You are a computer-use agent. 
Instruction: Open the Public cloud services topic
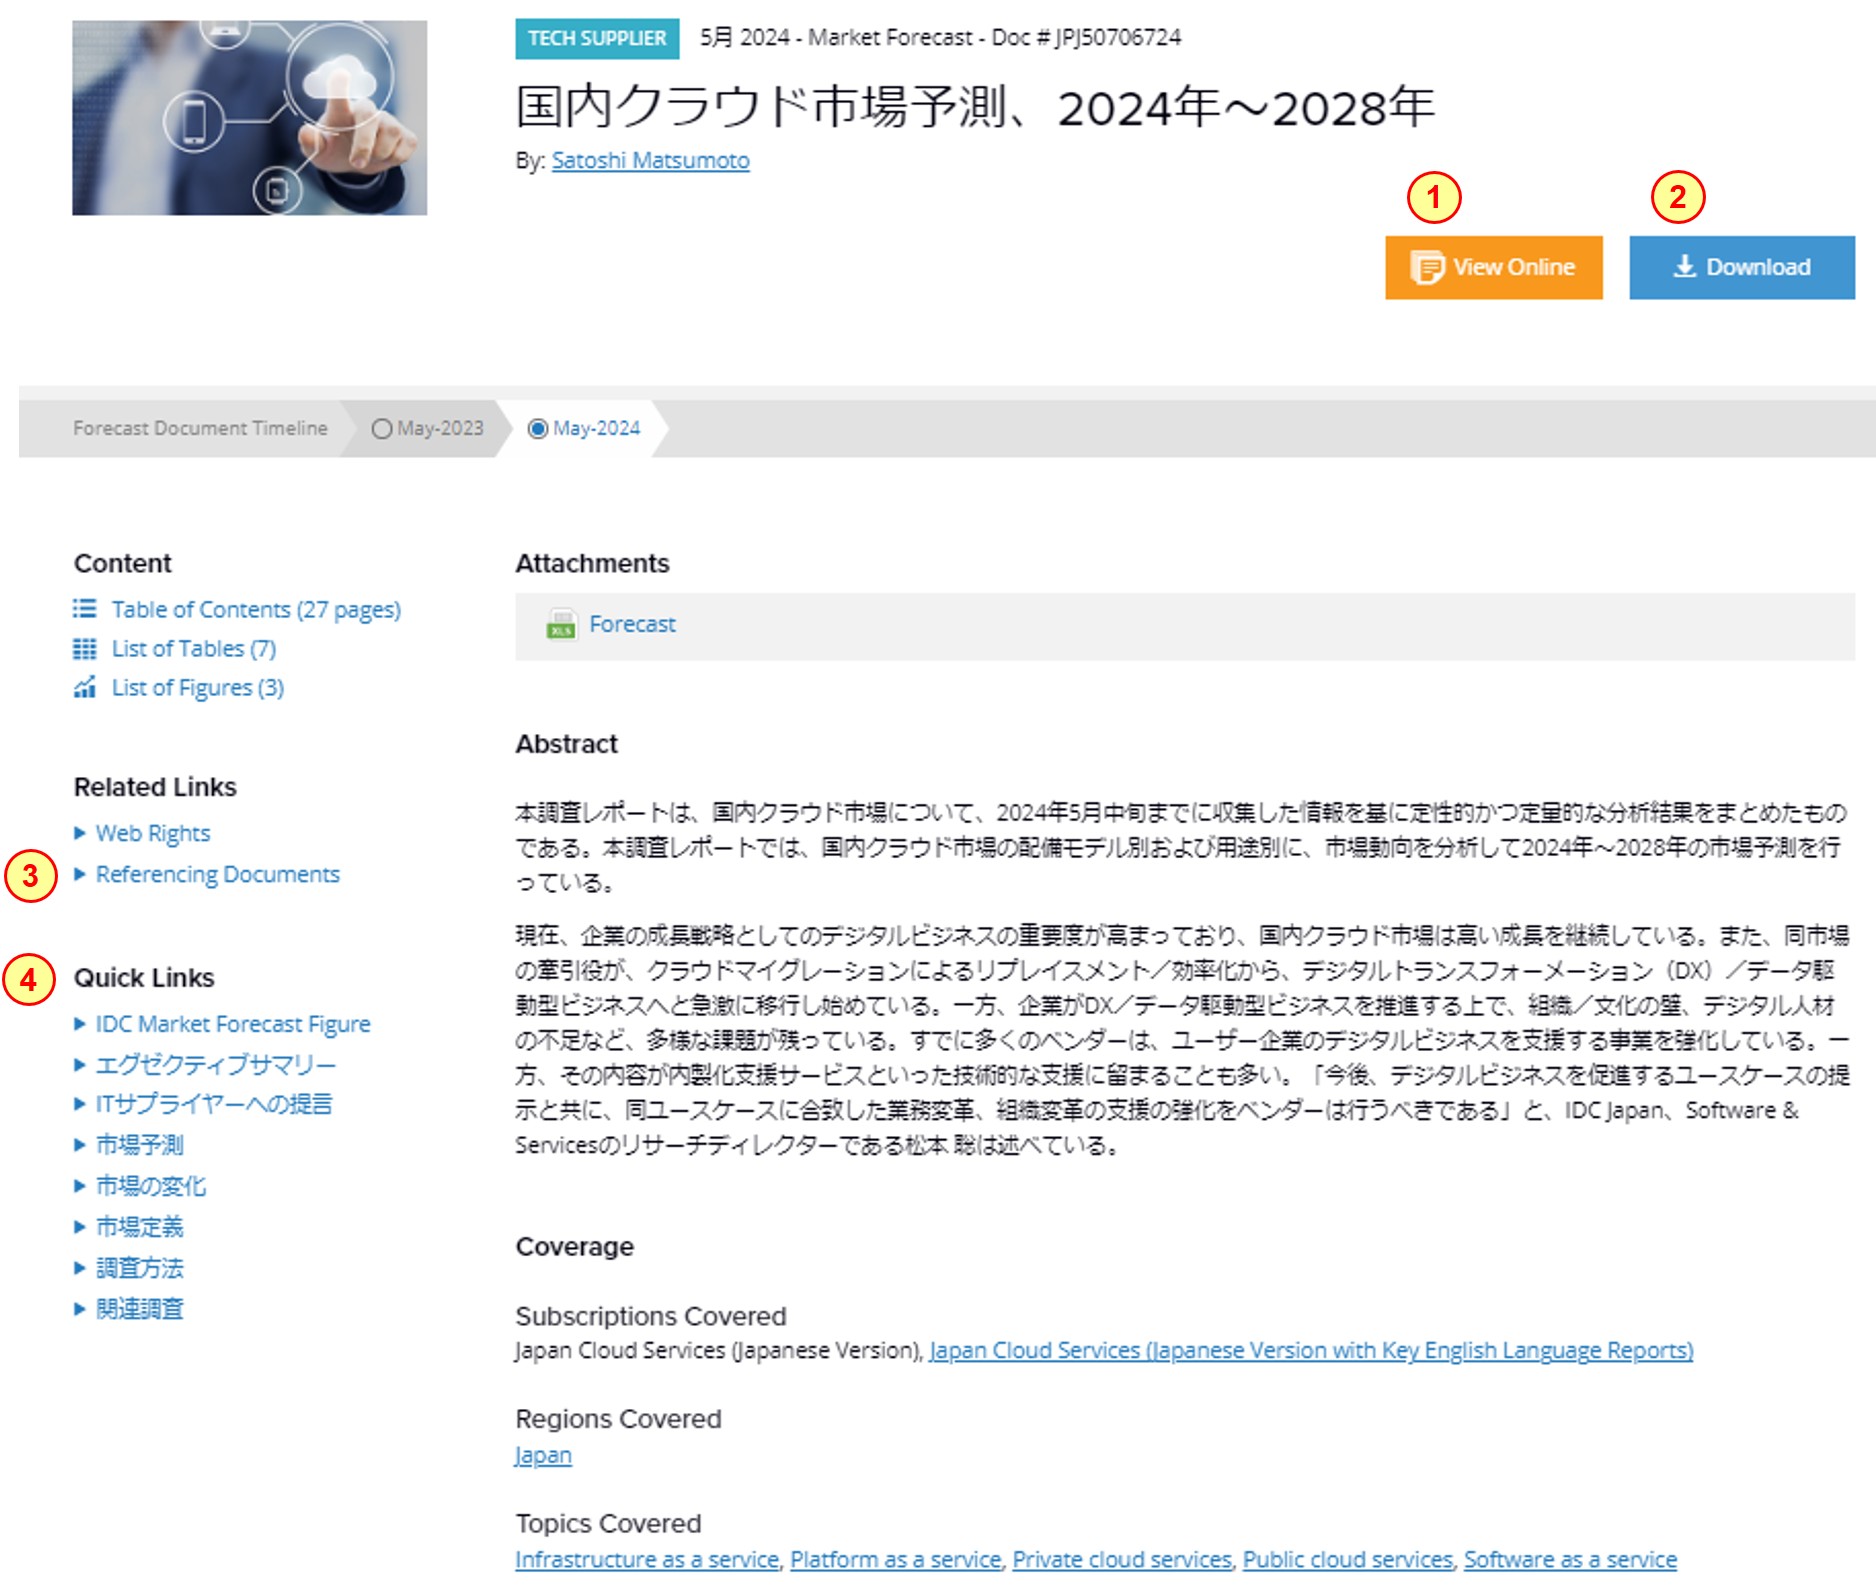tap(1348, 1560)
